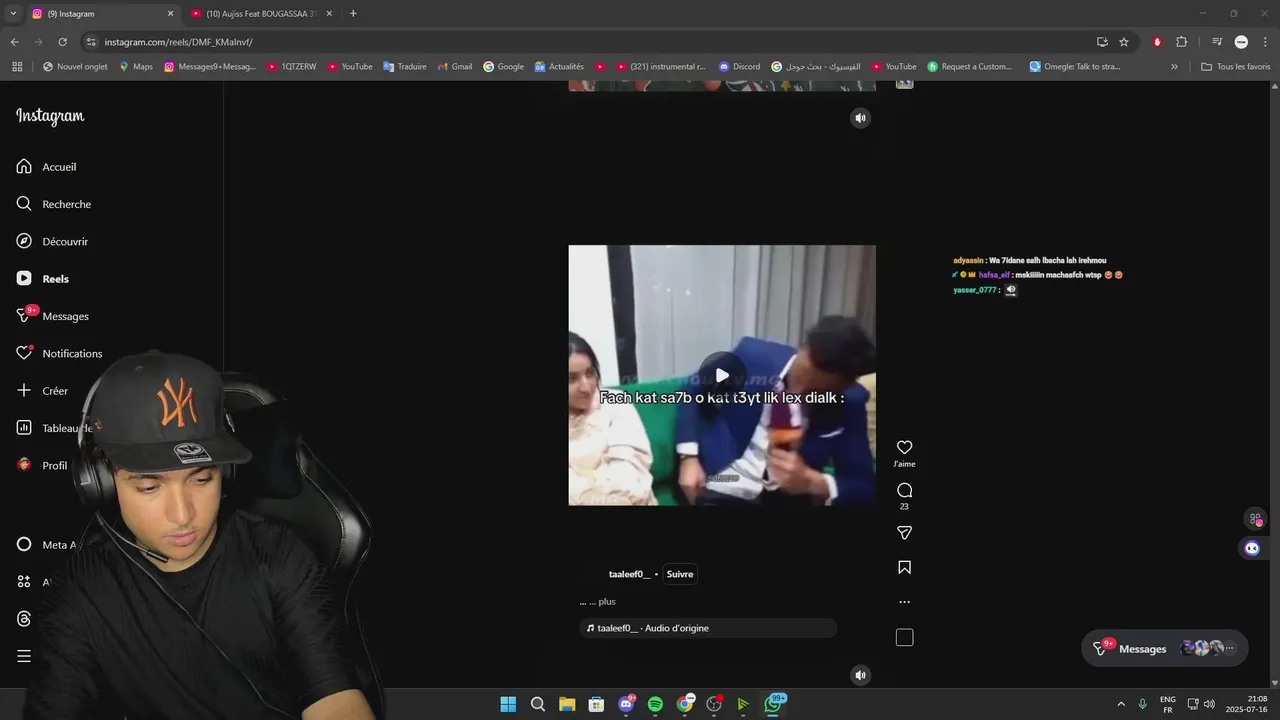Image resolution: width=1280 pixels, height=720 pixels.
Task: Open the reel's three-dot more options
Action: pyautogui.click(x=904, y=602)
